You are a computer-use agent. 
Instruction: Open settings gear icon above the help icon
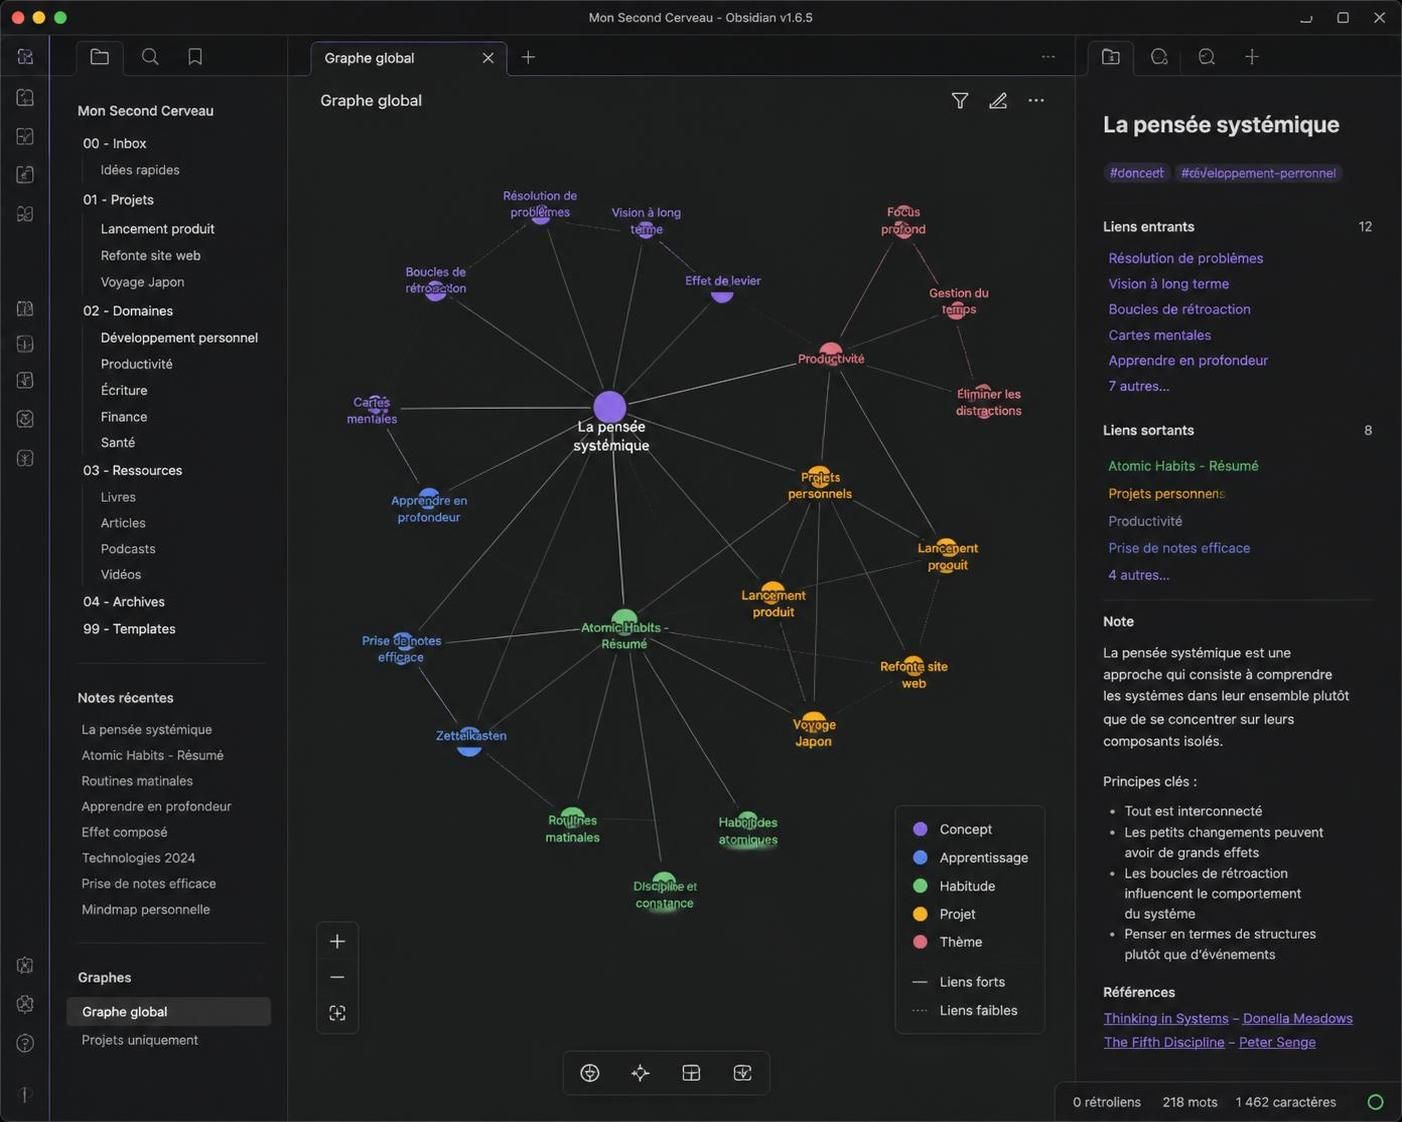(26, 1004)
